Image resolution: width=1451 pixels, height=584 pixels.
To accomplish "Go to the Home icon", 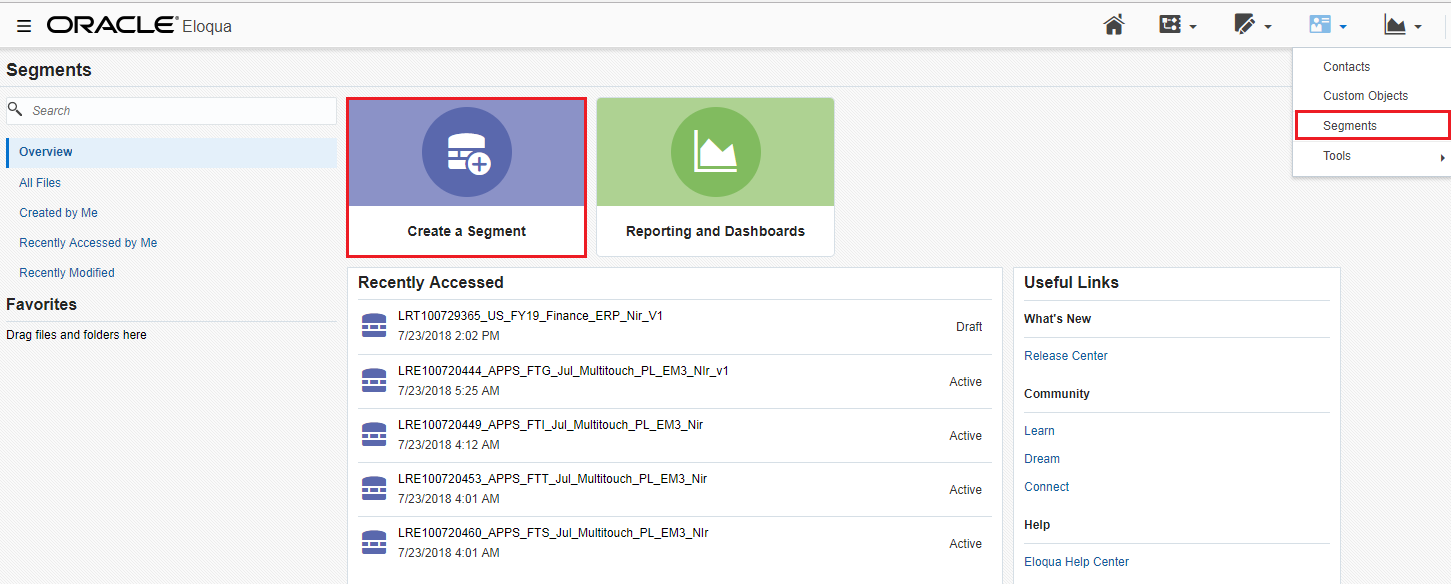I will 1114,25.
